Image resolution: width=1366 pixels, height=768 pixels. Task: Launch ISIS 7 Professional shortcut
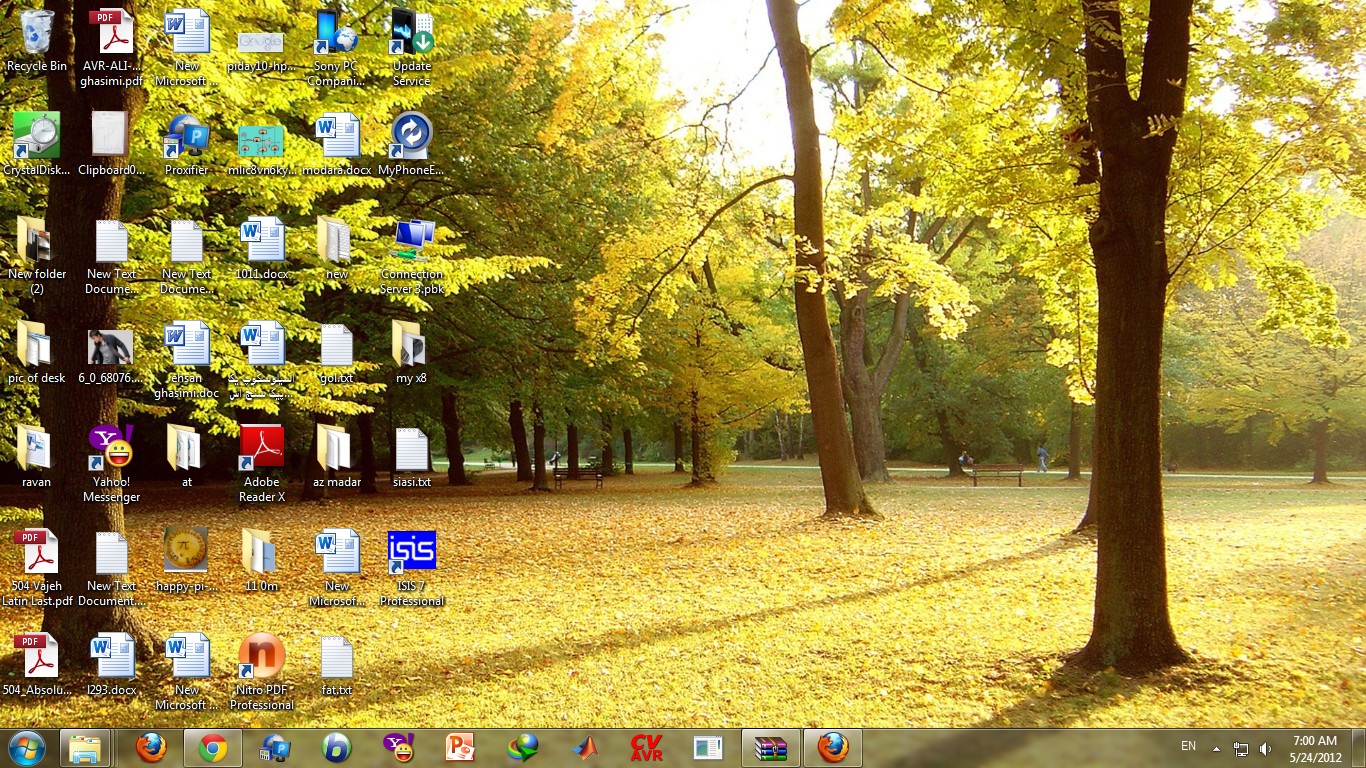[412, 567]
